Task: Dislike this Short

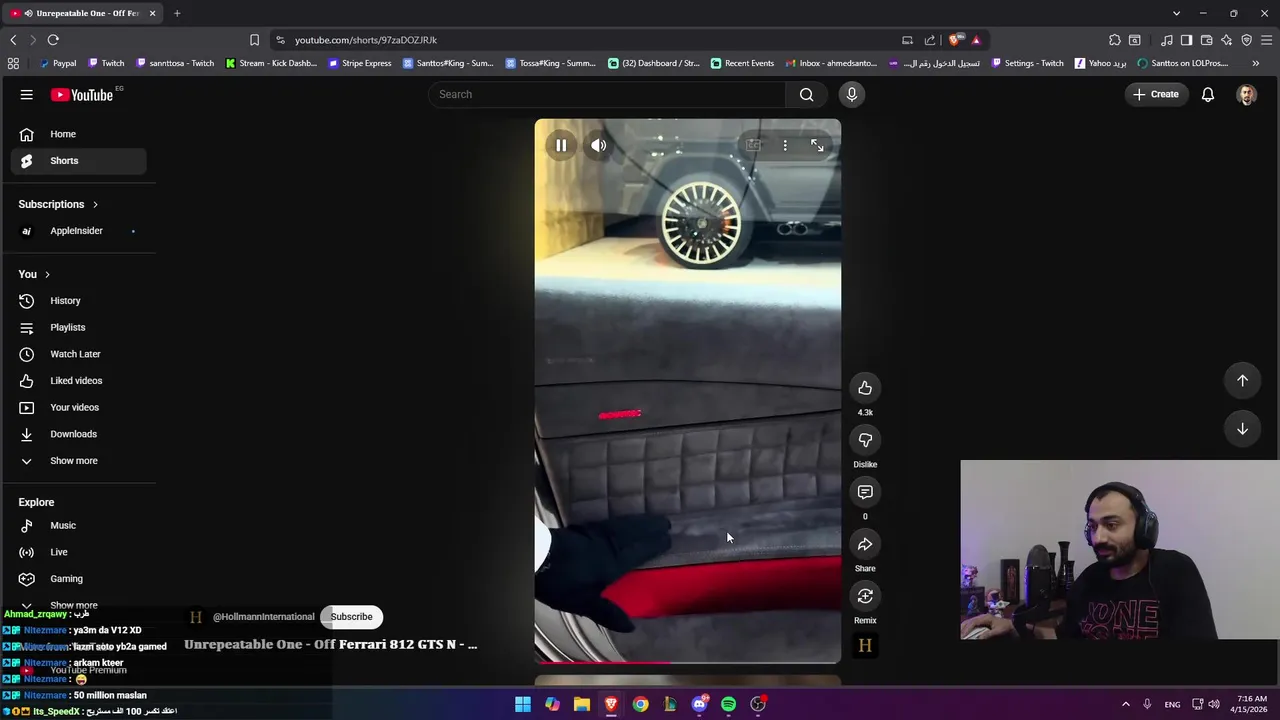Action: [865, 440]
